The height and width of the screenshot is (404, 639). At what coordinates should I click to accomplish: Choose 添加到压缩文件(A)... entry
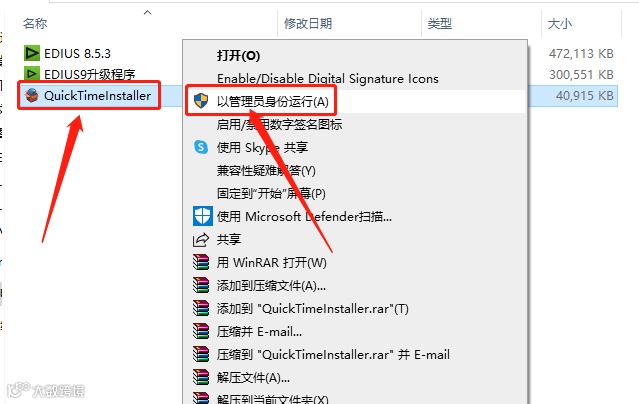tap(271, 285)
